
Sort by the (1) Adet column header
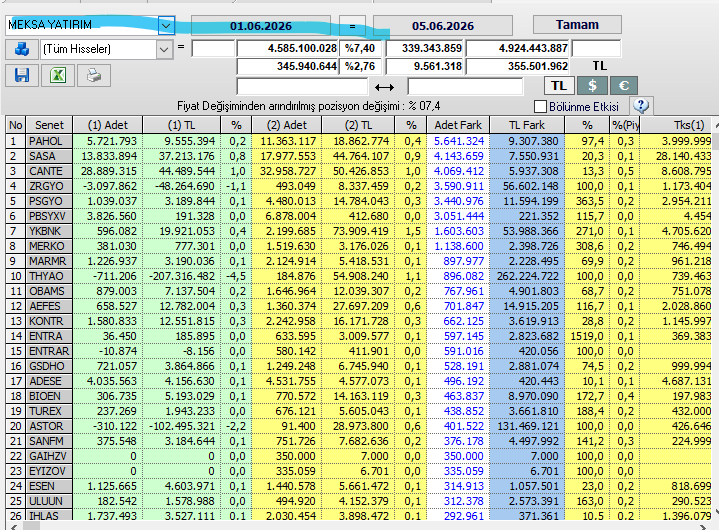click(x=108, y=125)
